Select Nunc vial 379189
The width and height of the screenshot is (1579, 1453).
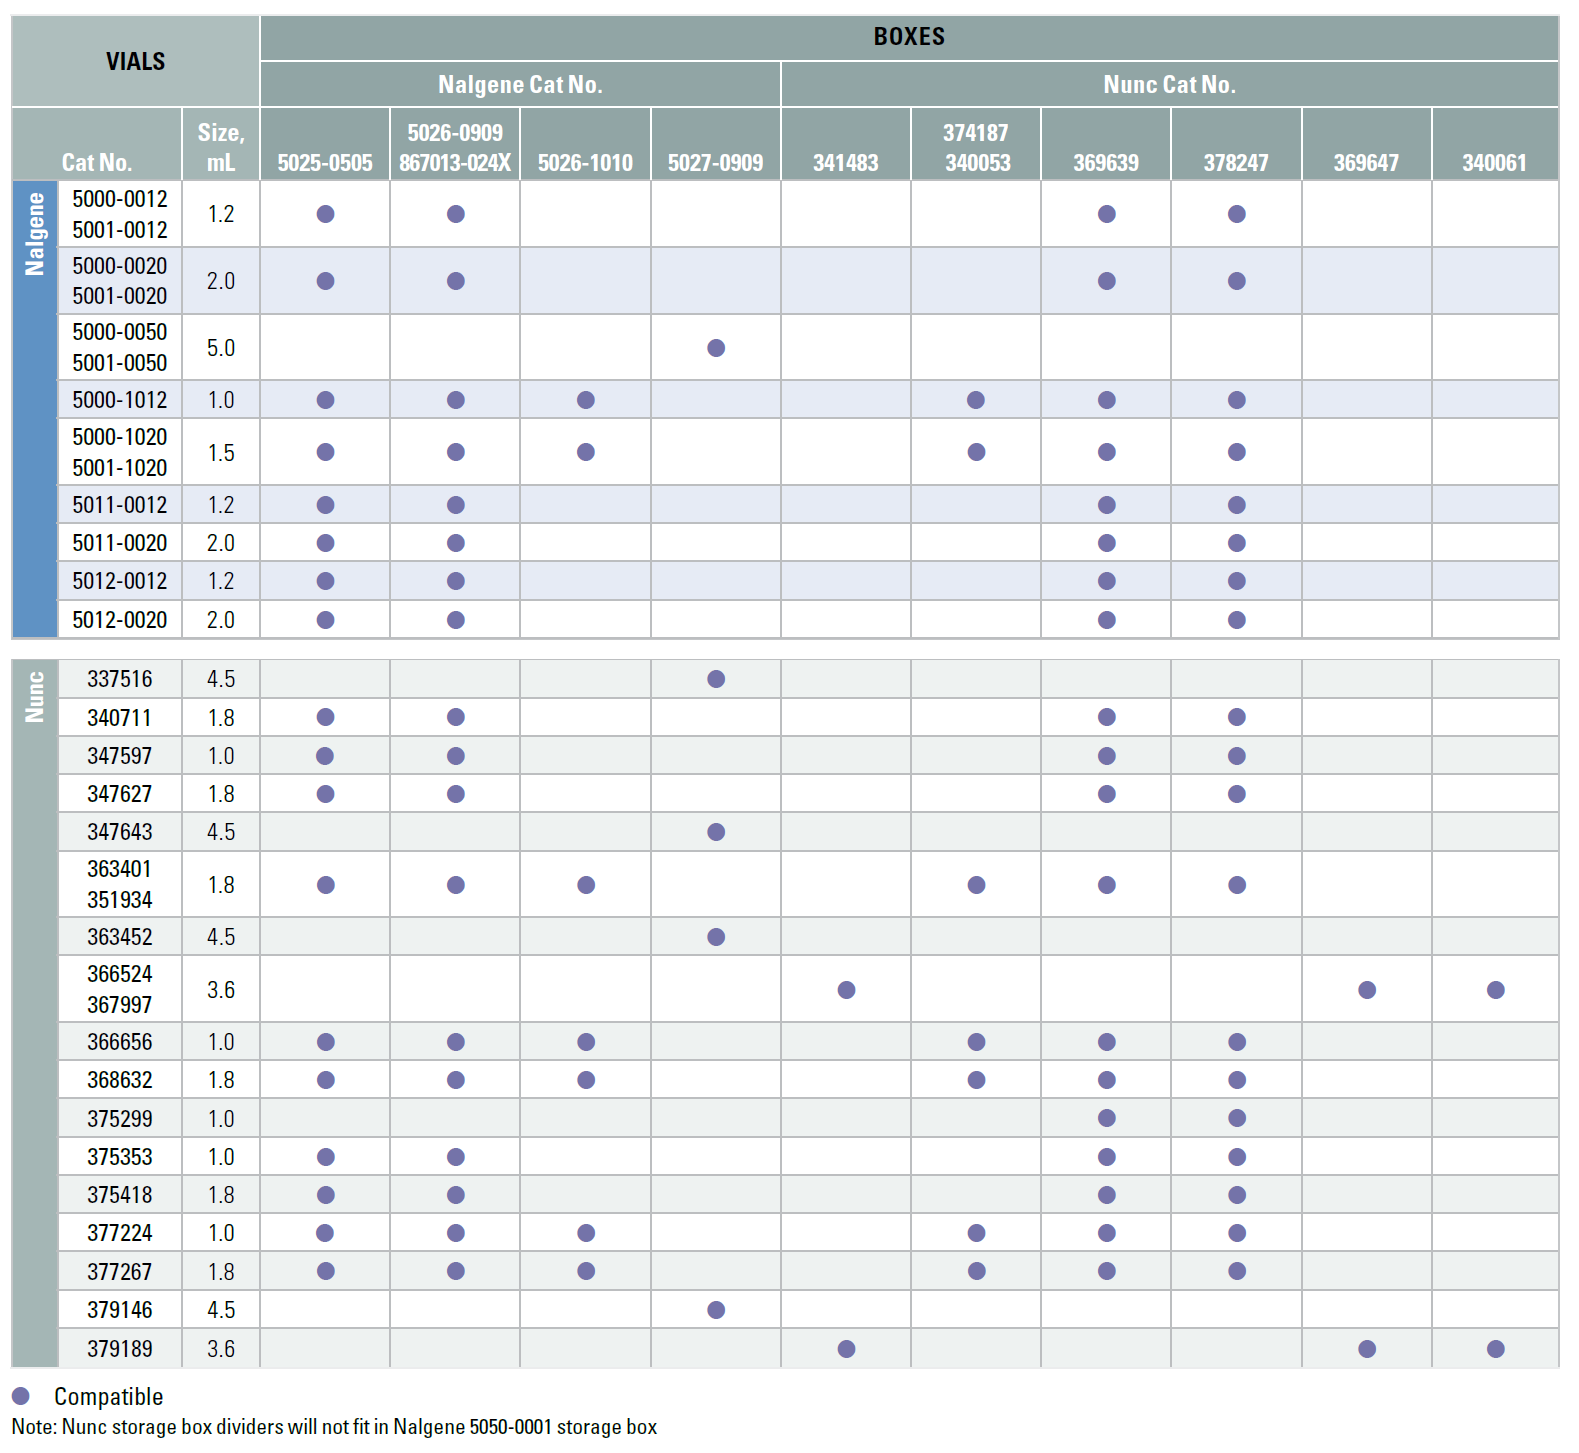click(120, 1349)
